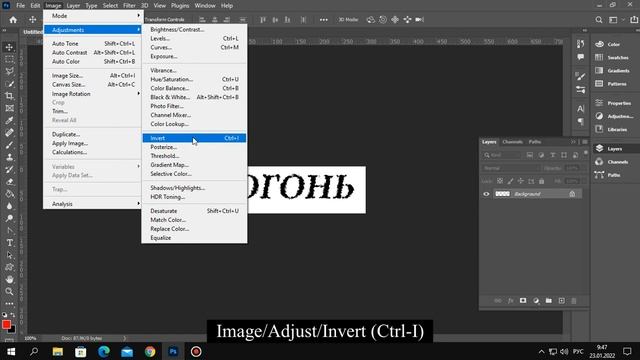Add a layer mask in Layers panel
This screenshot has height=360, width=640.
point(523,301)
